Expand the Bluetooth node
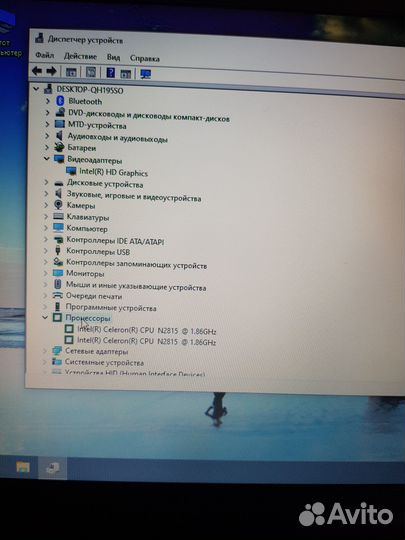Screen dimensions: 405x540 click(x=48, y=101)
